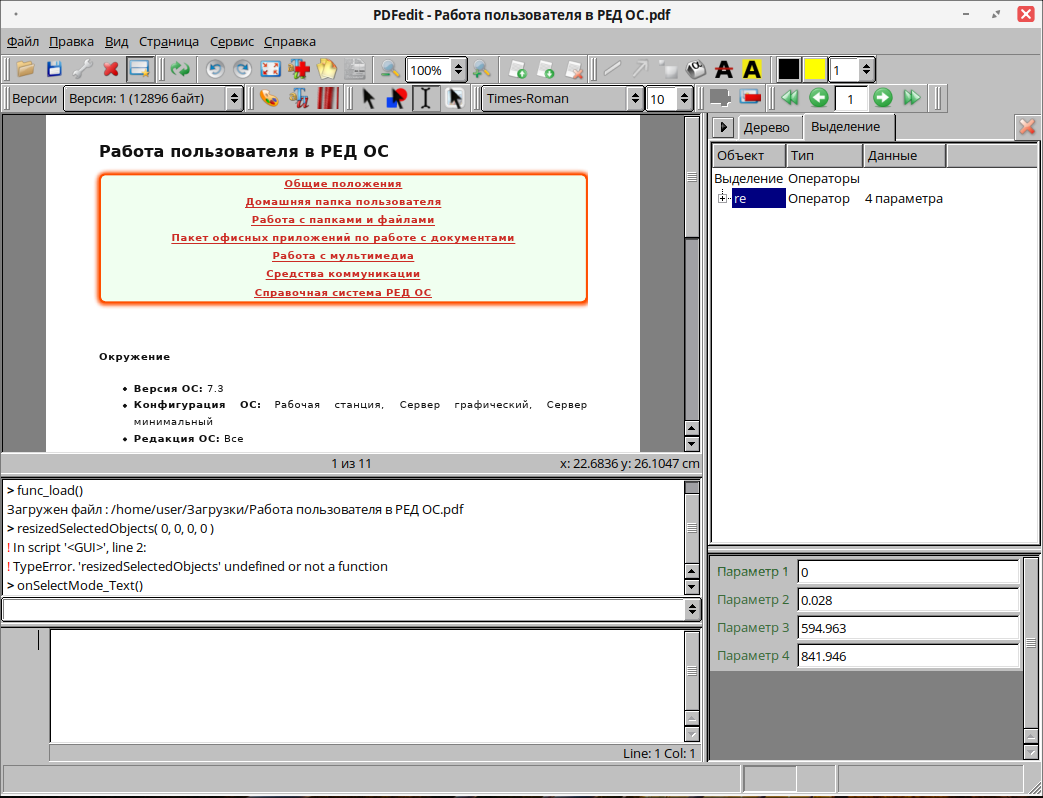Click the green refresh arrows icon

pyautogui.click(x=180, y=69)
